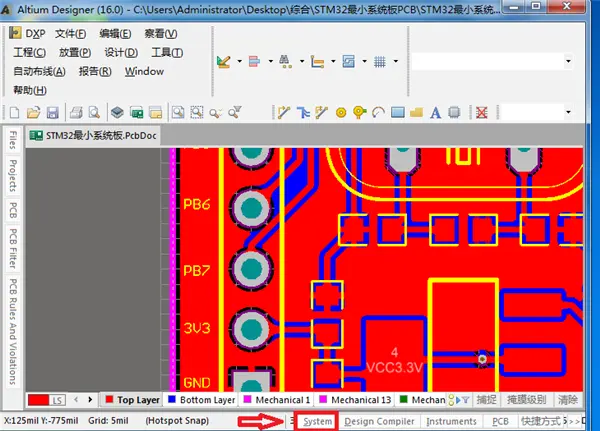Image resolution: width=600 pixels, height=431 pixels.
Task: Open the 工程(C) menu
Action: pyautogui.click(x=29, y=52)
